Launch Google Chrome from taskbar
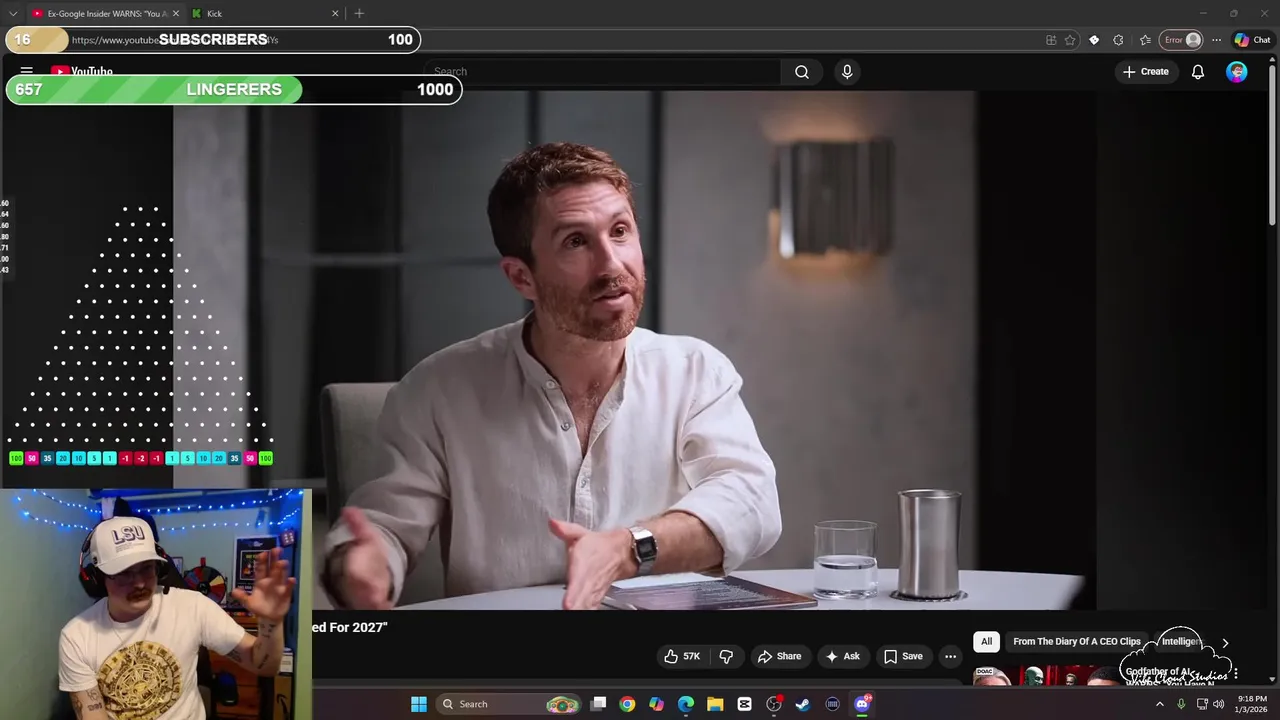The image size is (1280, 720). pyautogui.click(x=627, y=704)
